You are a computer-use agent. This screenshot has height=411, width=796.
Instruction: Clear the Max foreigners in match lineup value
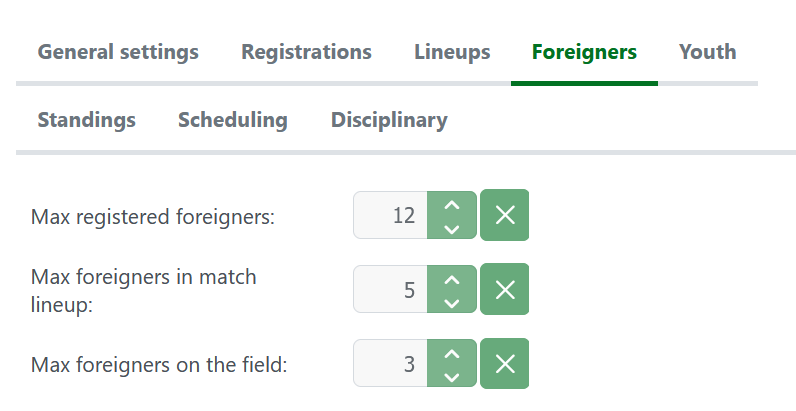(x=504, y=290)
